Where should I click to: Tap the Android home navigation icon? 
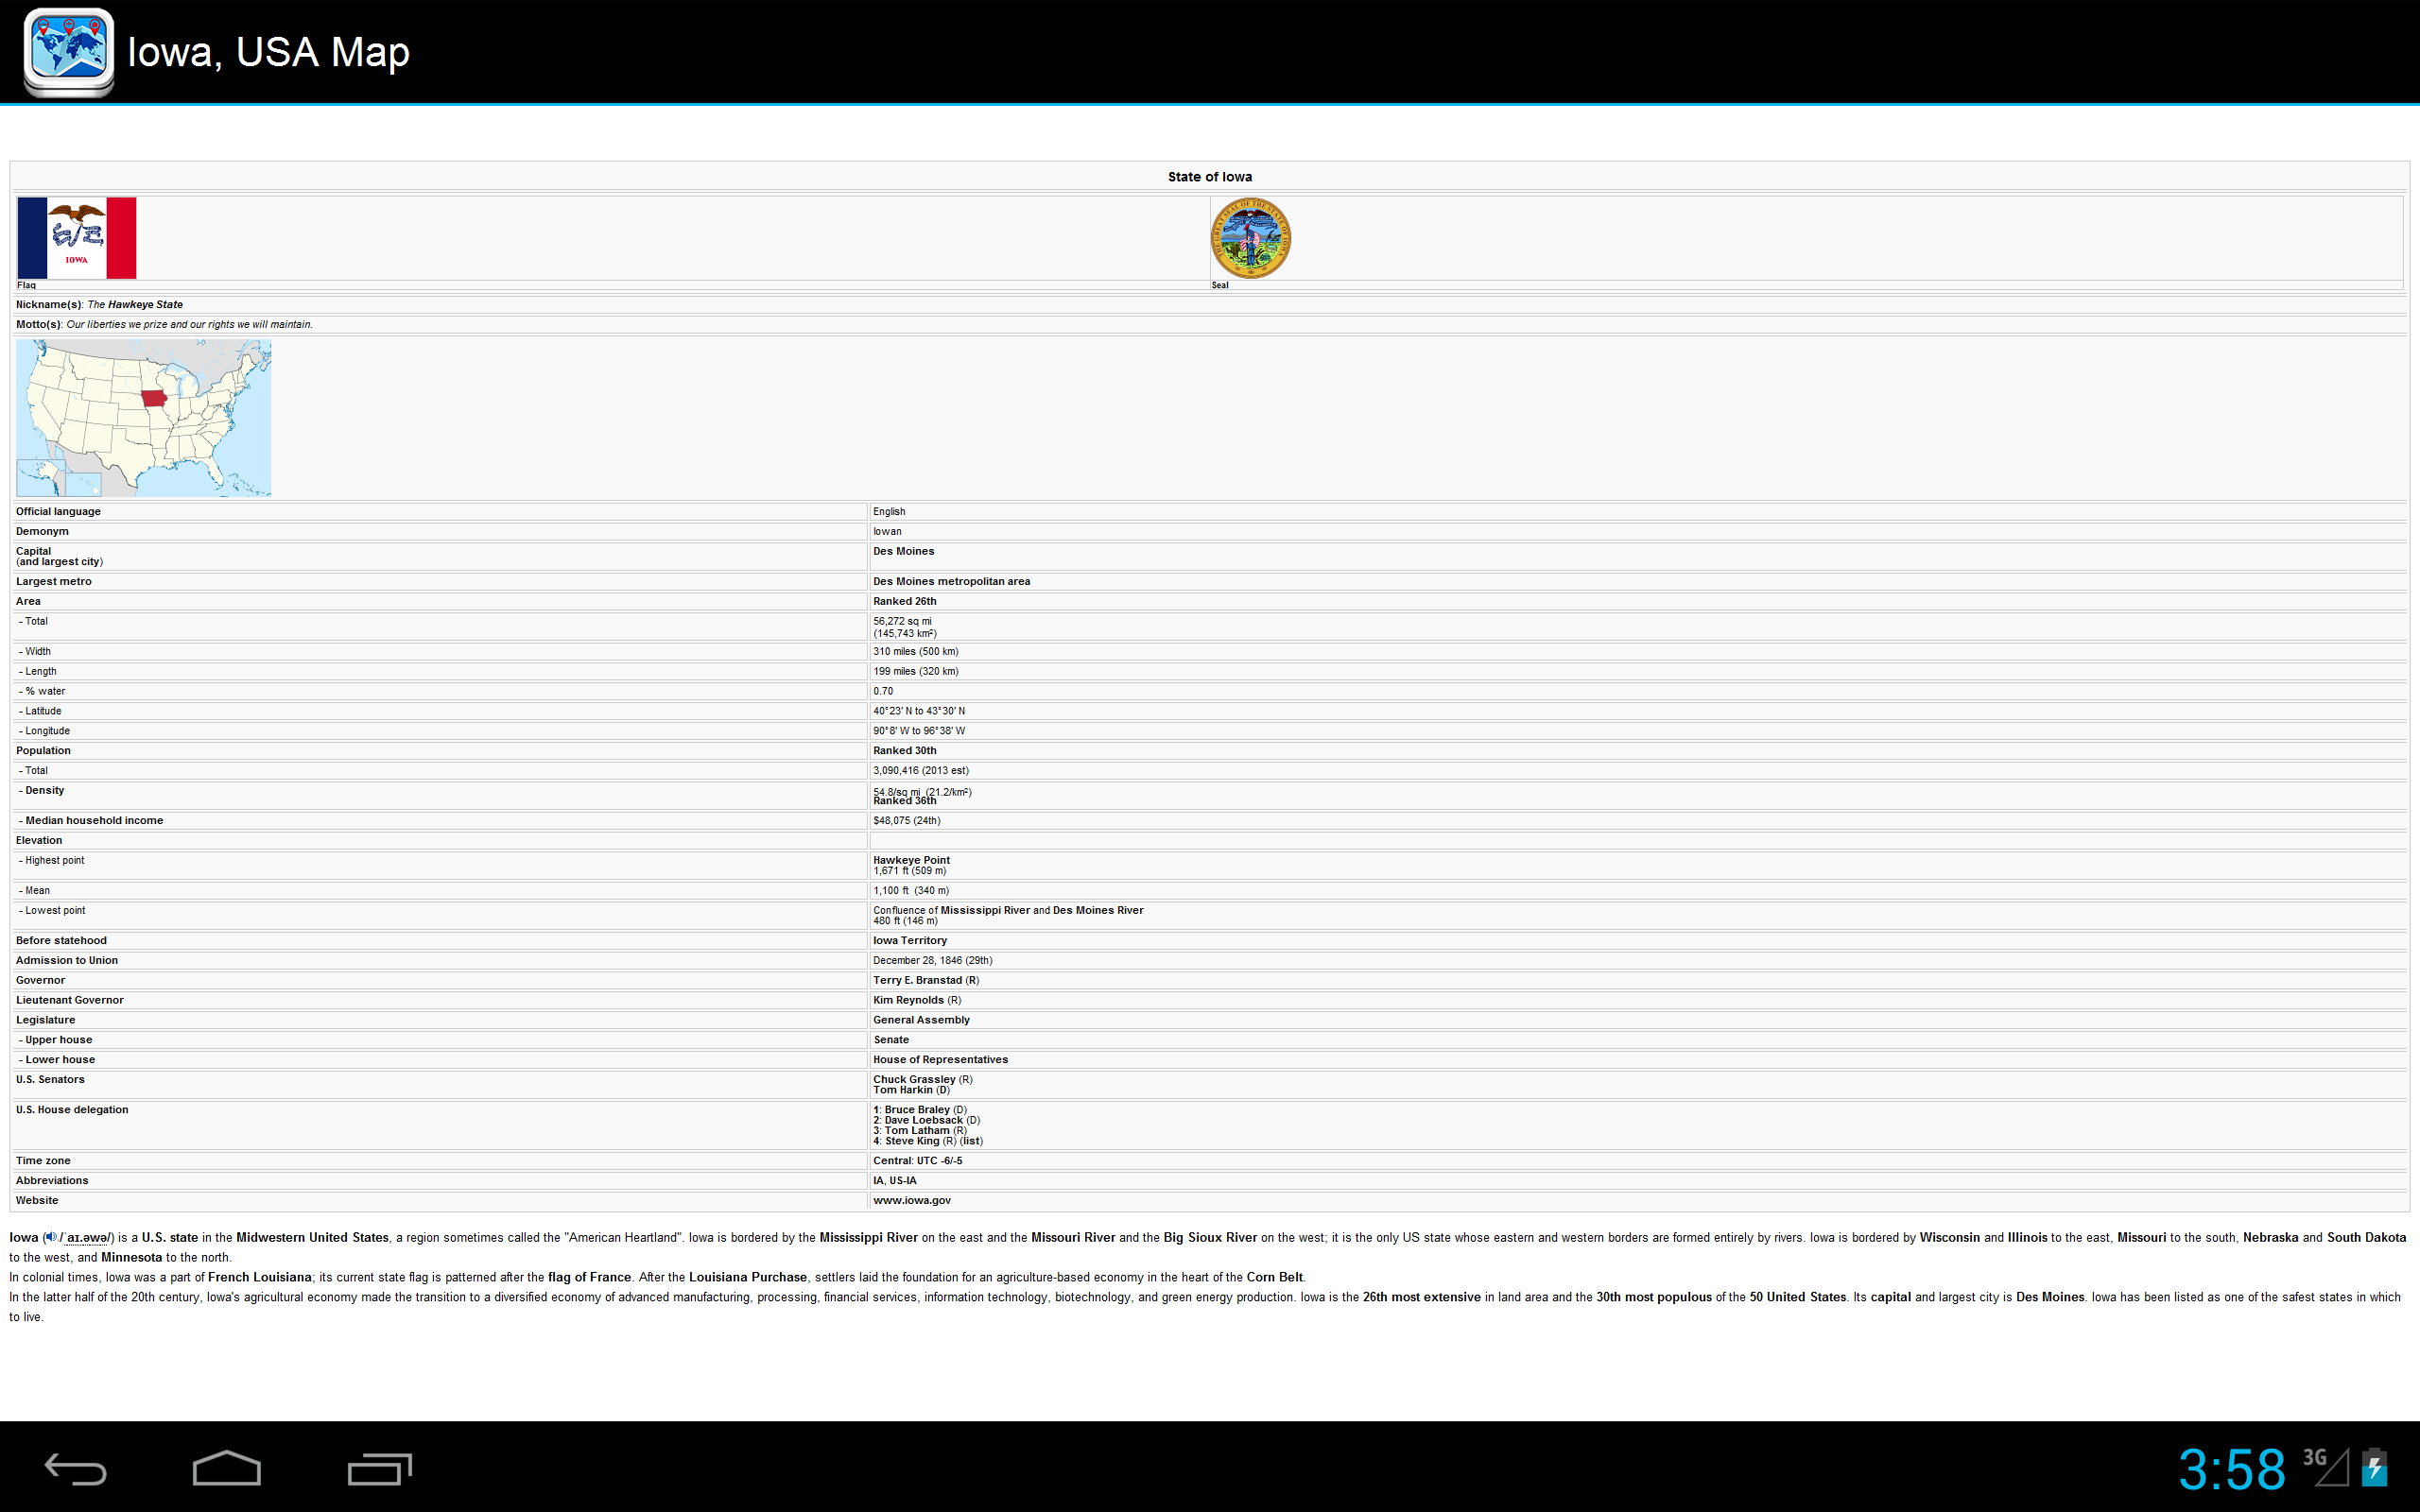click(227, 1468)
